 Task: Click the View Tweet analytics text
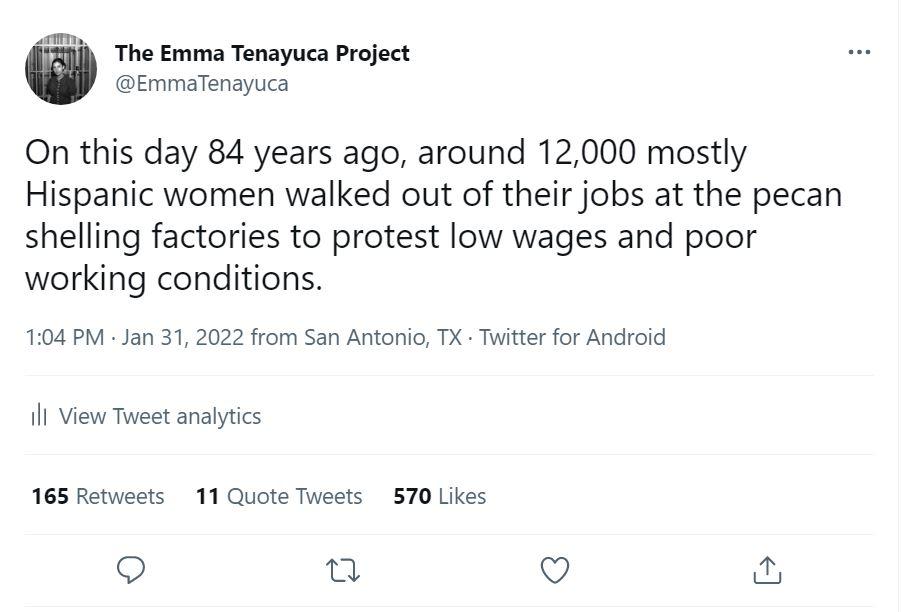pyautogui.click(x=160, y=416)
